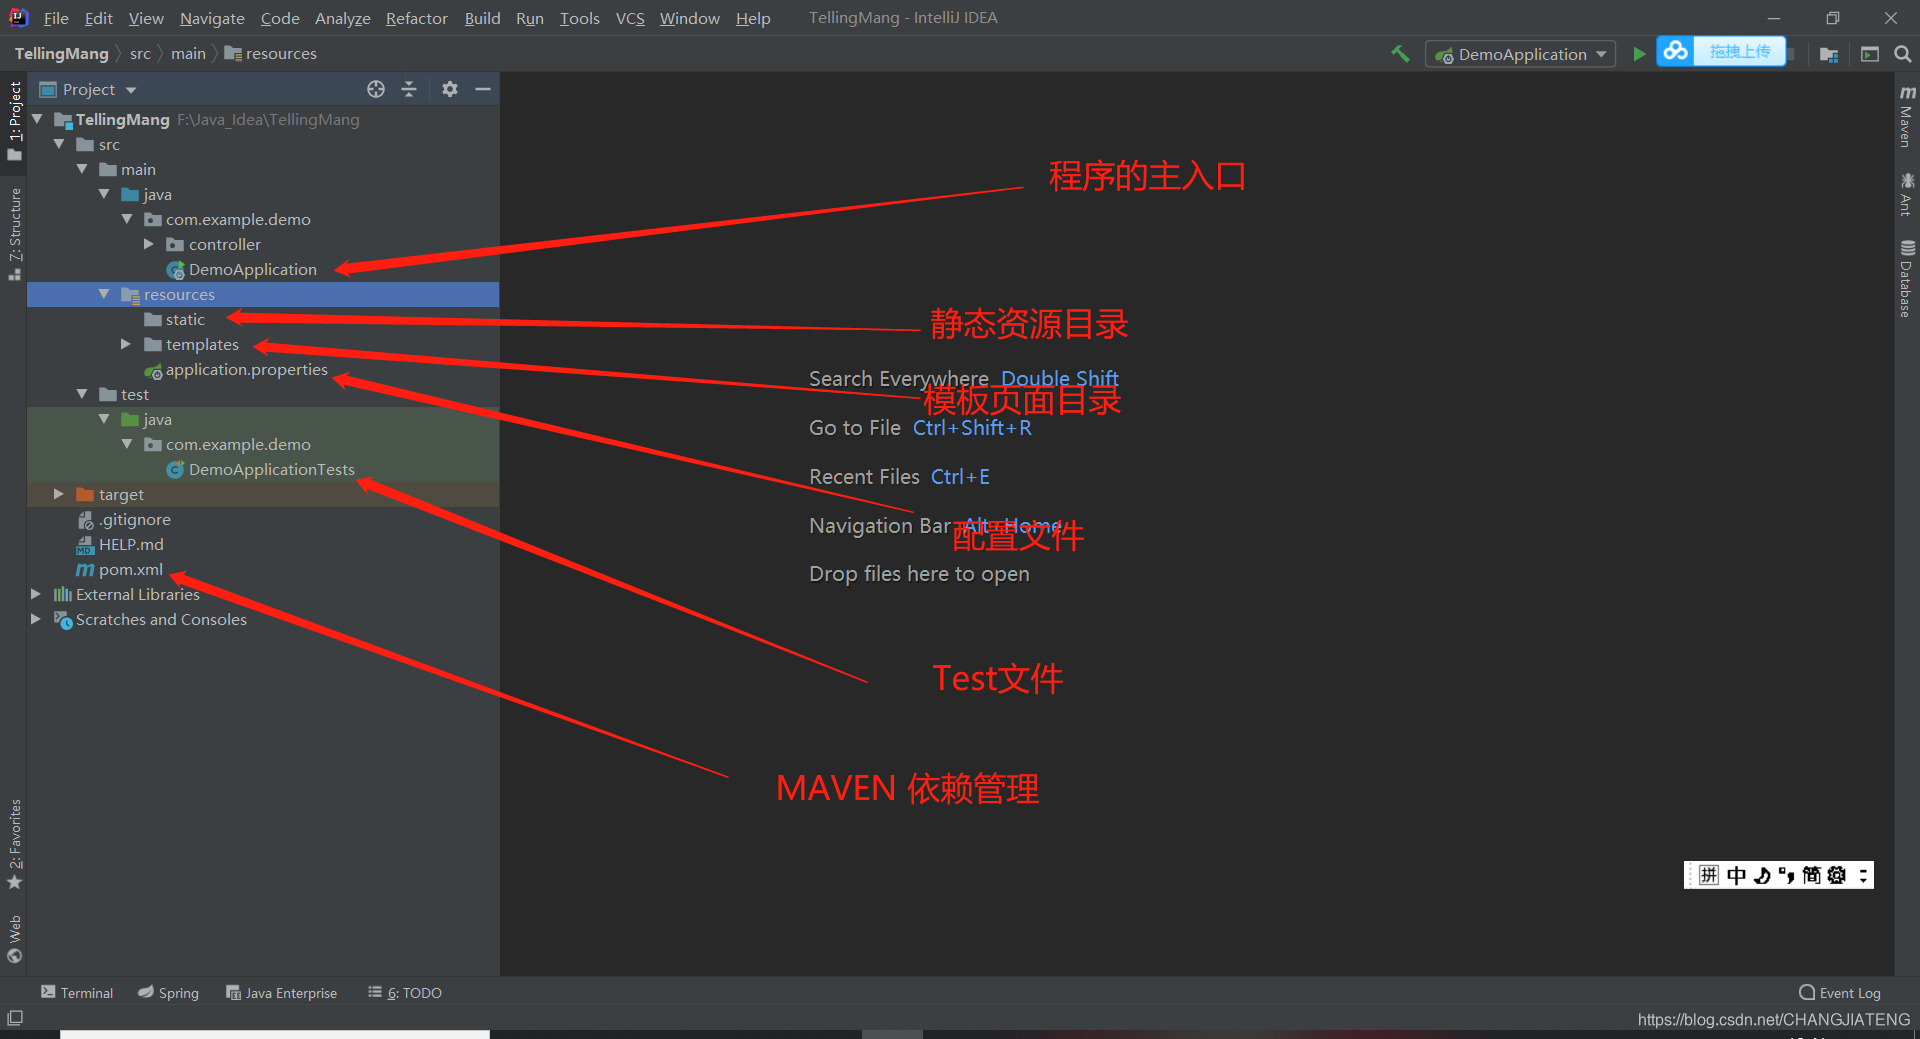Open the File menu
The width and height of the screenshot is (1920, 1039).
point(56,18)
